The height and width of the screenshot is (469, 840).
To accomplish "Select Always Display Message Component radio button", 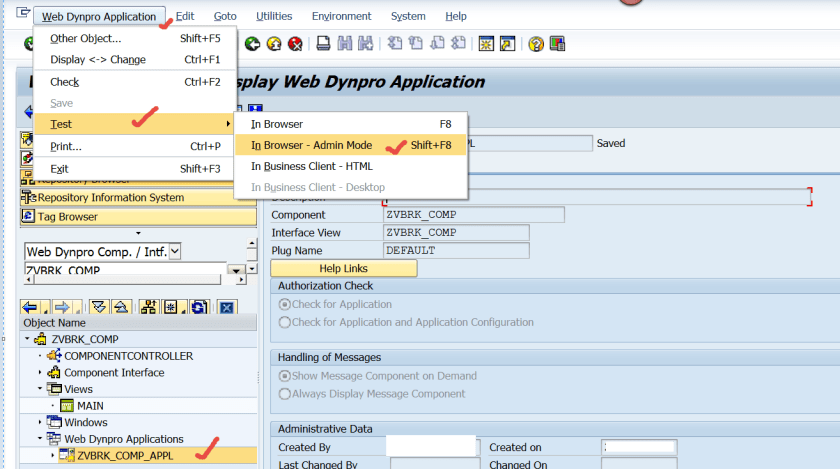I will point(285,394).
